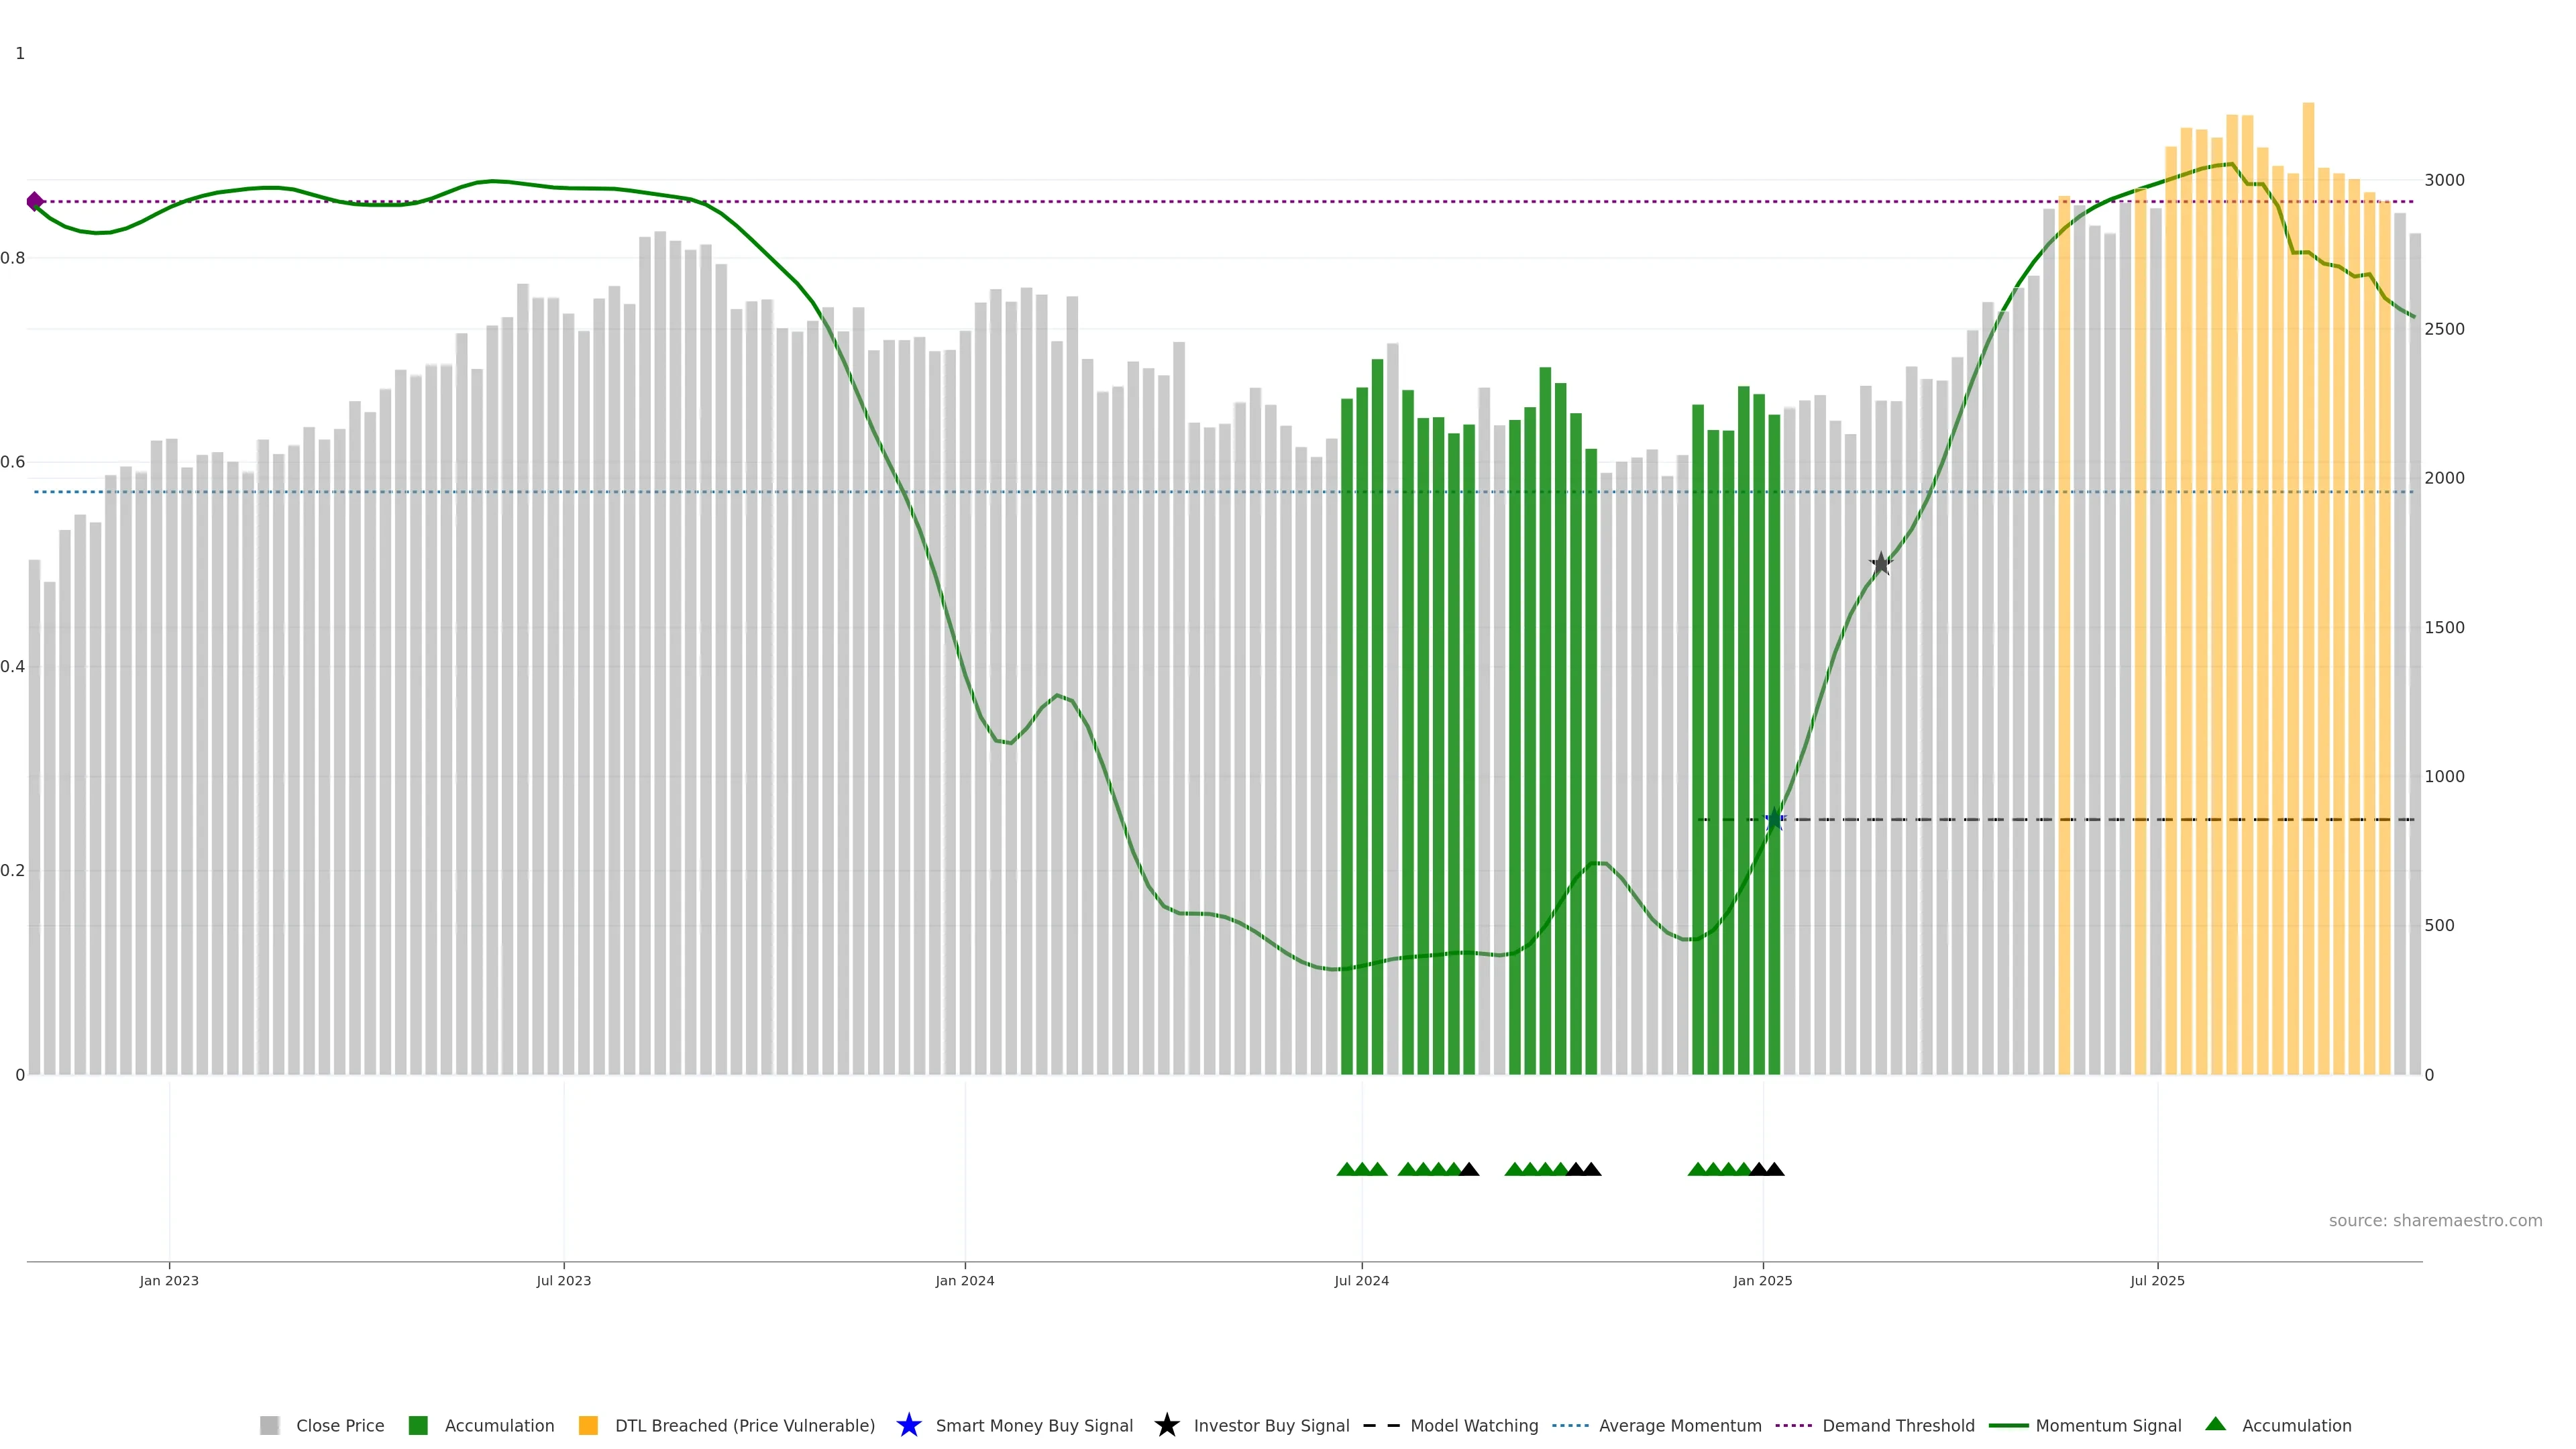This screenshot has height=1449, width=2576.
Task: Toggle the Momentum Signal legend entry
Action: tap(2108, 1425)
